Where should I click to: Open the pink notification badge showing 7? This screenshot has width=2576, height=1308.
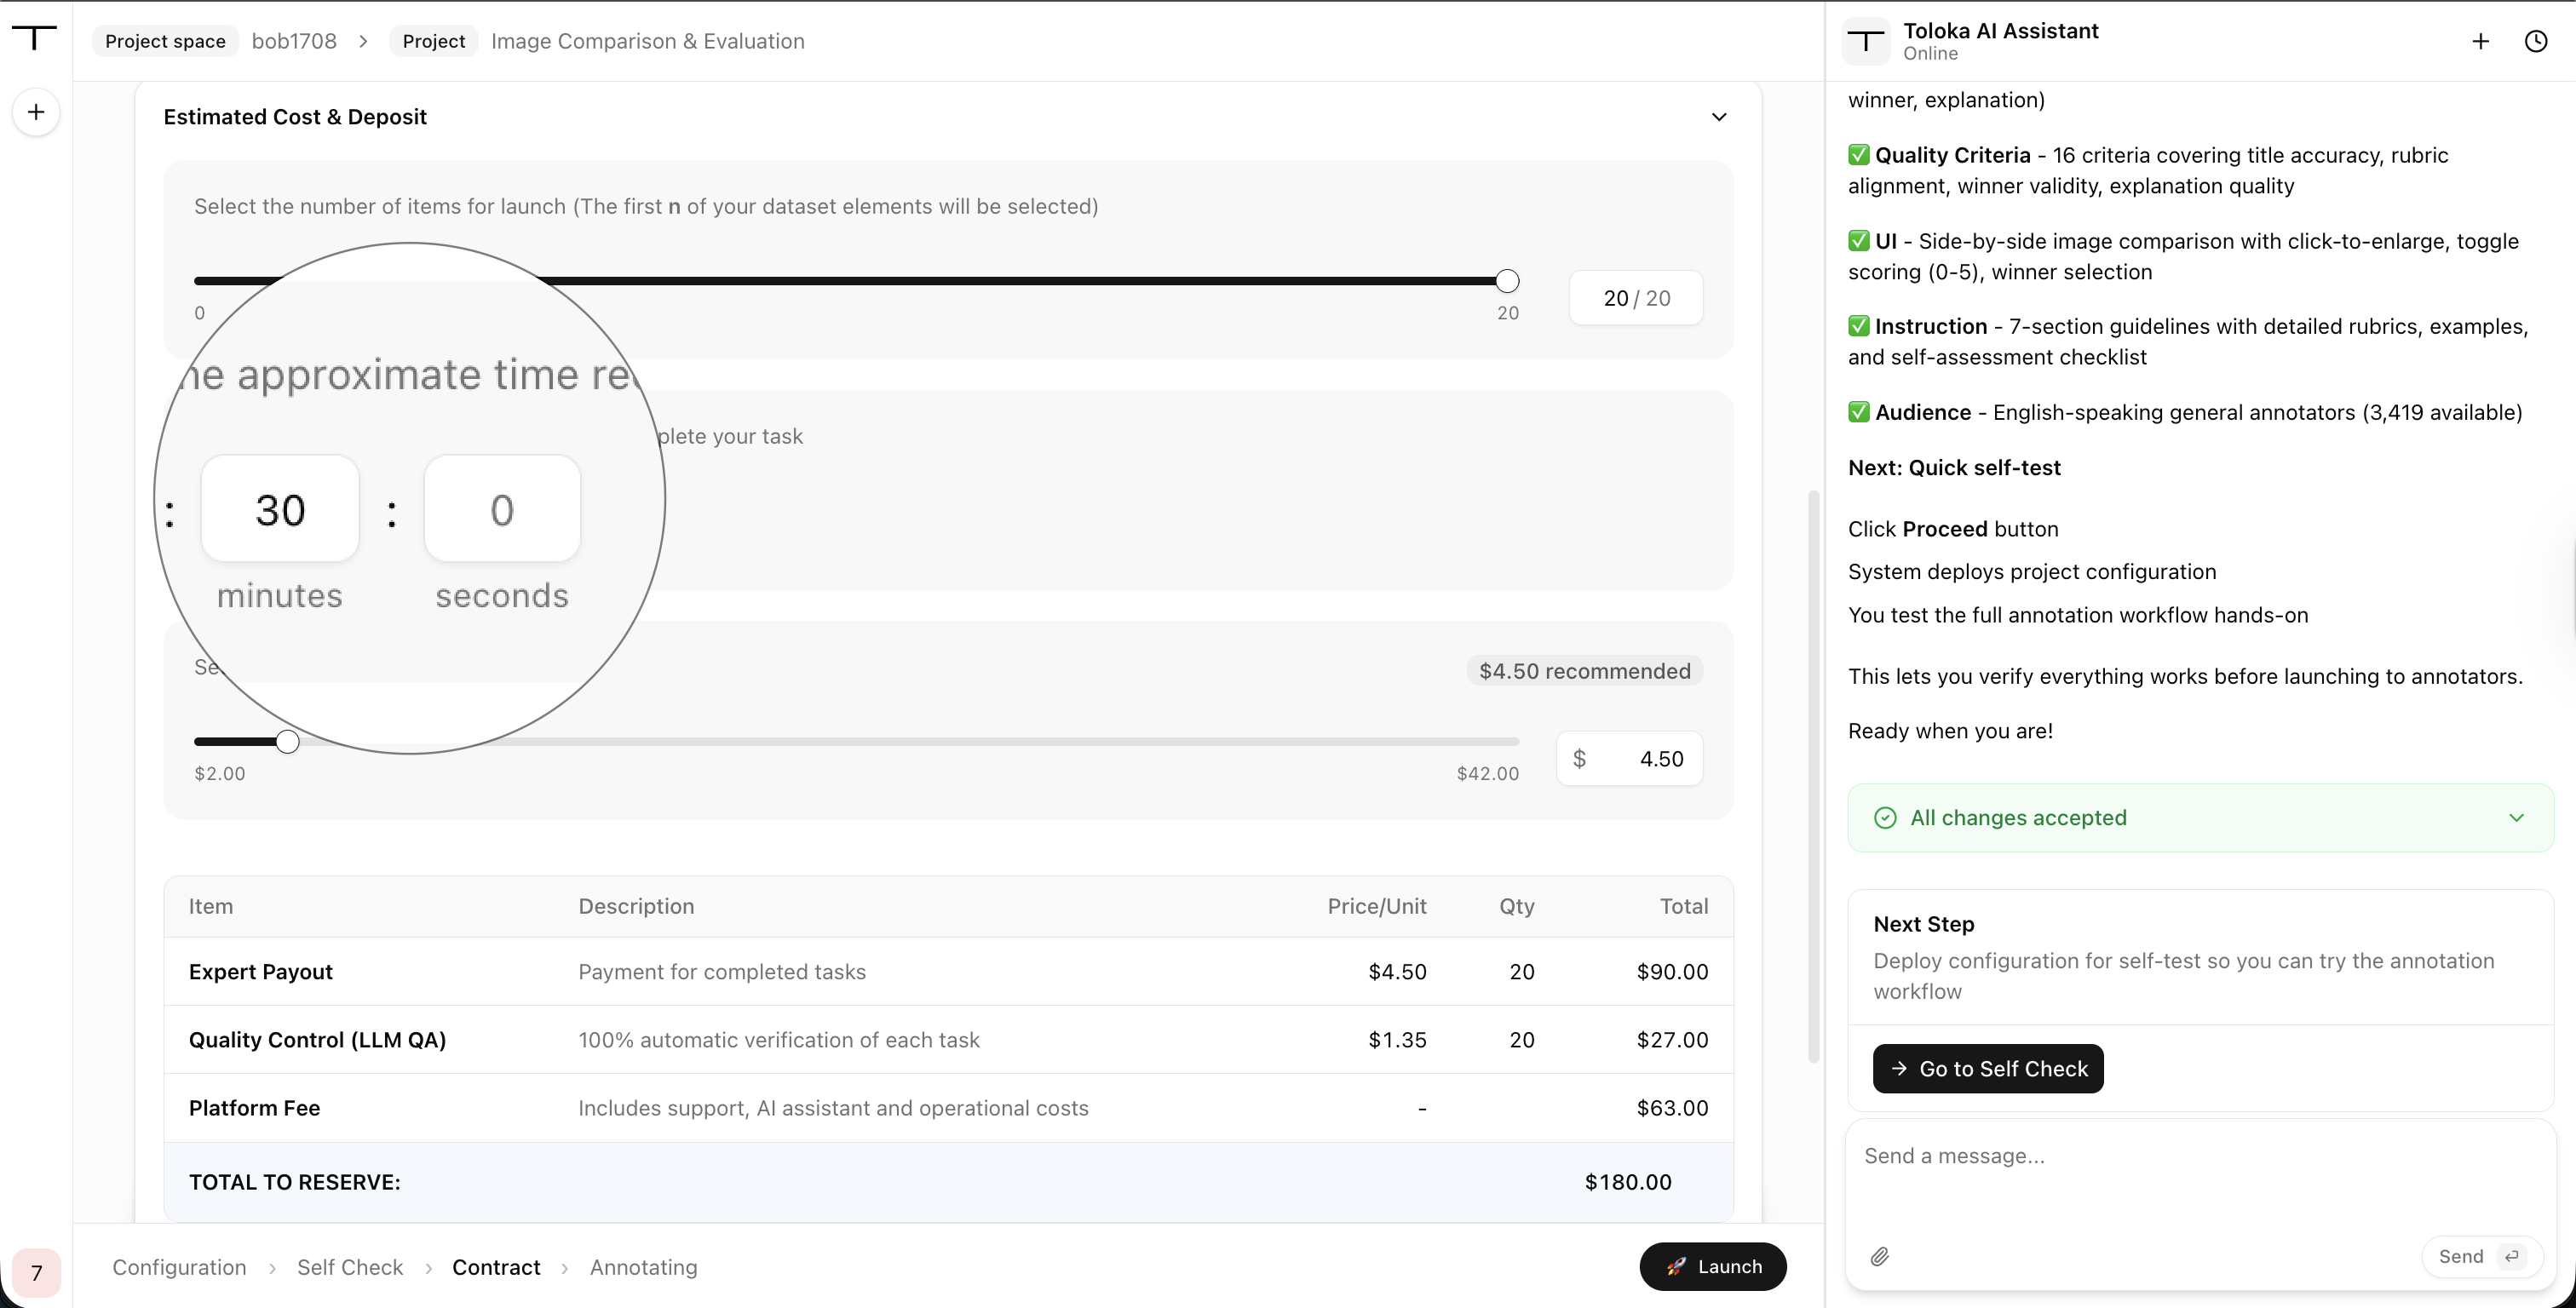[x=37, y=1272]
